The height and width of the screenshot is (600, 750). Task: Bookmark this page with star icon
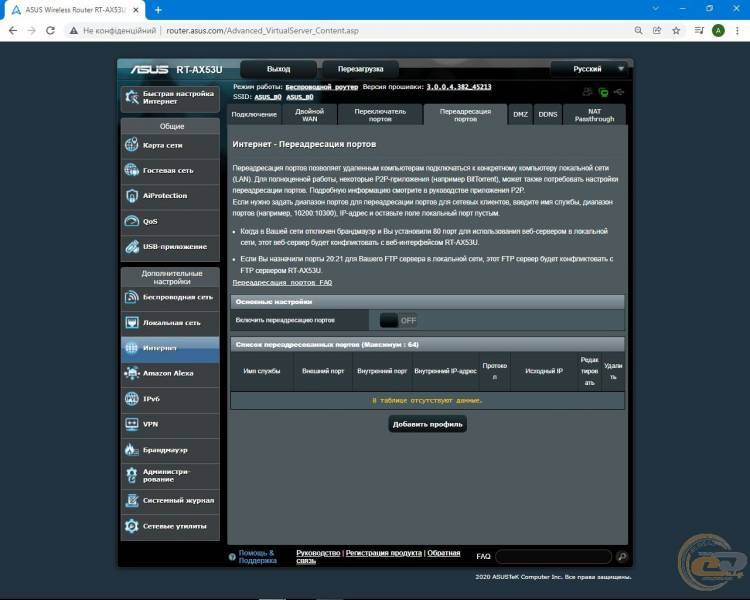point(676,31)
